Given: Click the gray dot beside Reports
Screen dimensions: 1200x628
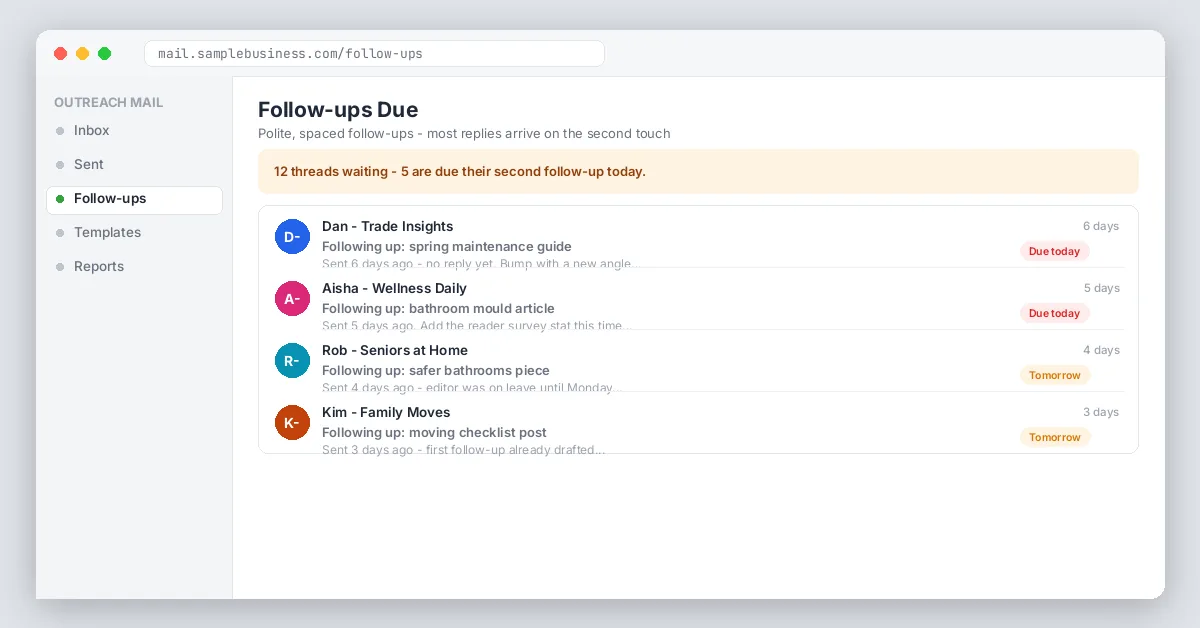Looking at the screenshot, I should coord(60,267).
